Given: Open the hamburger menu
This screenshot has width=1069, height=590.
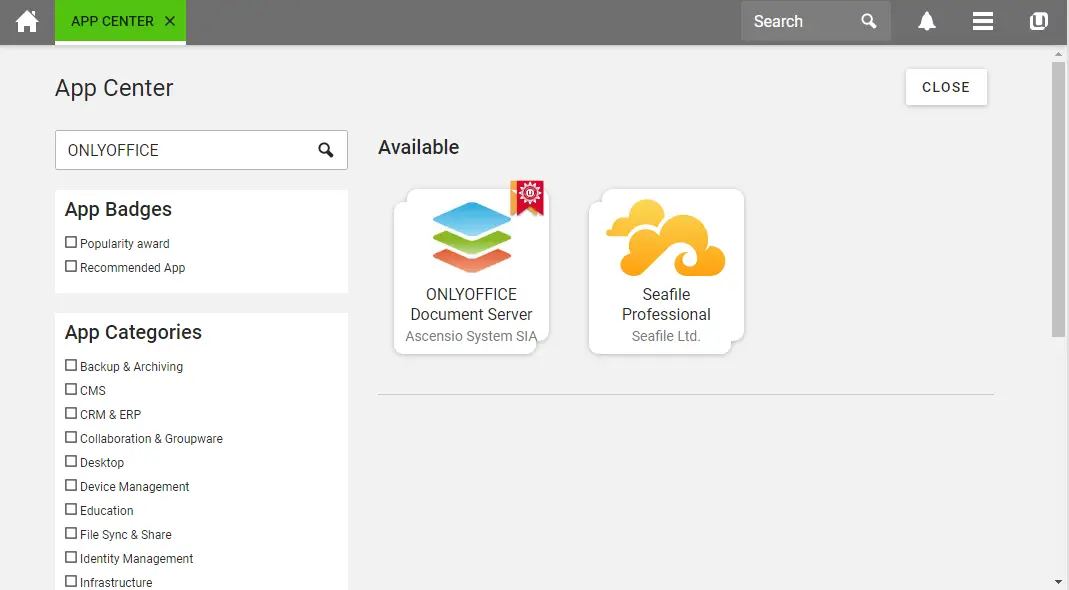Looking at the screenshot, I should tap(982, 20).
